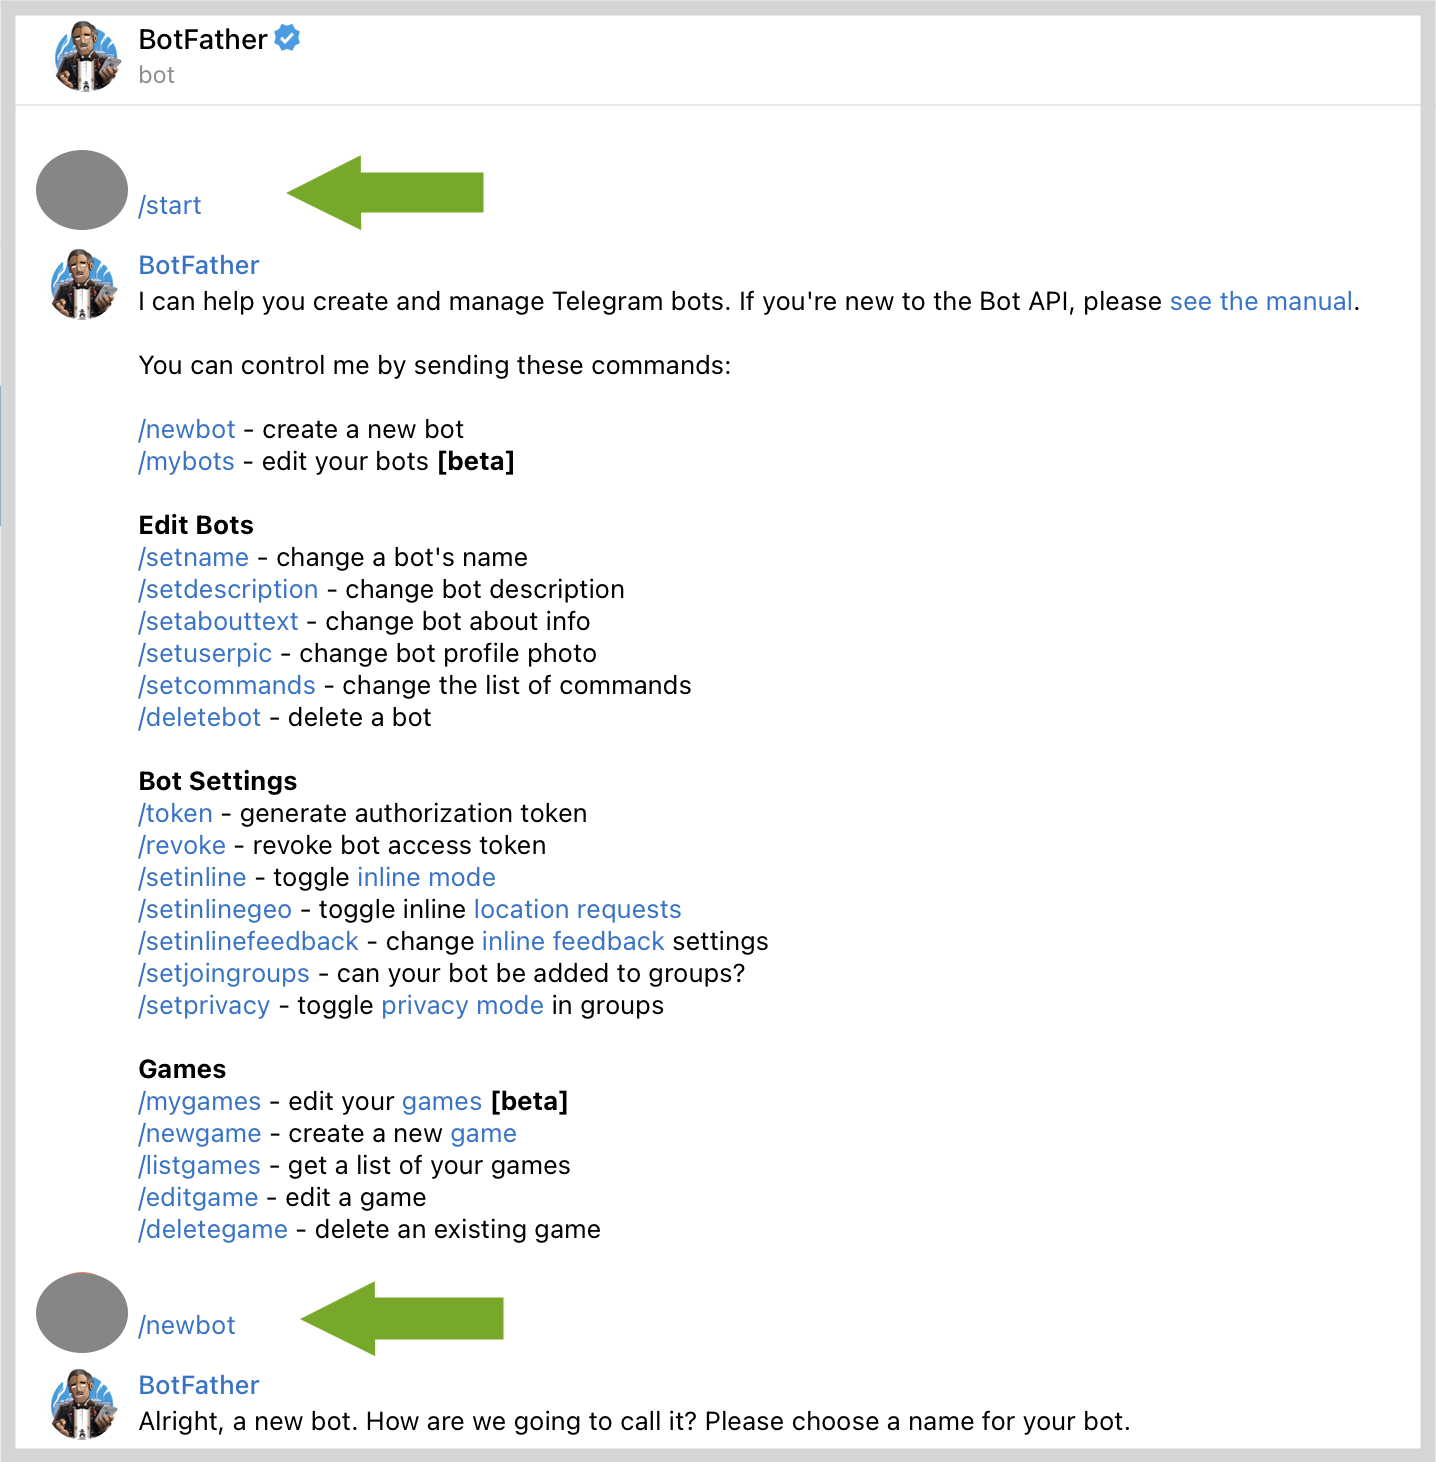1436x1462 pixels.
Task: Click the BotFather avatar in chat header
Action: (86, 57)
